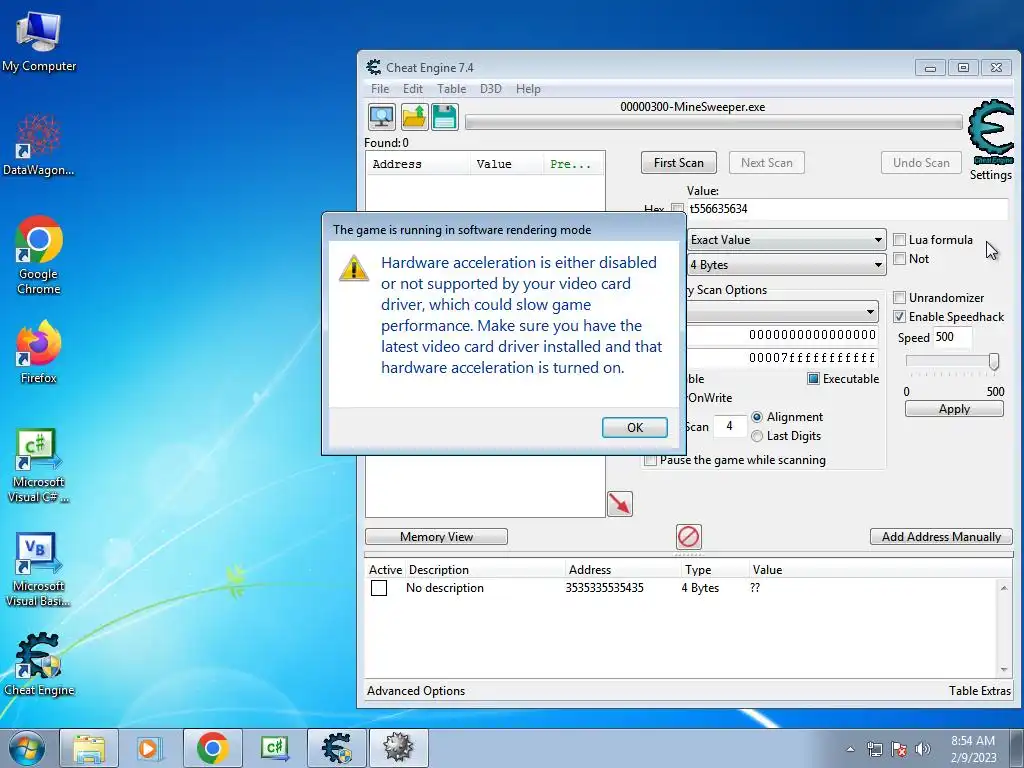Activate the No description address entry checkbox
The image size is (1024, 768).
pos(379,588)
